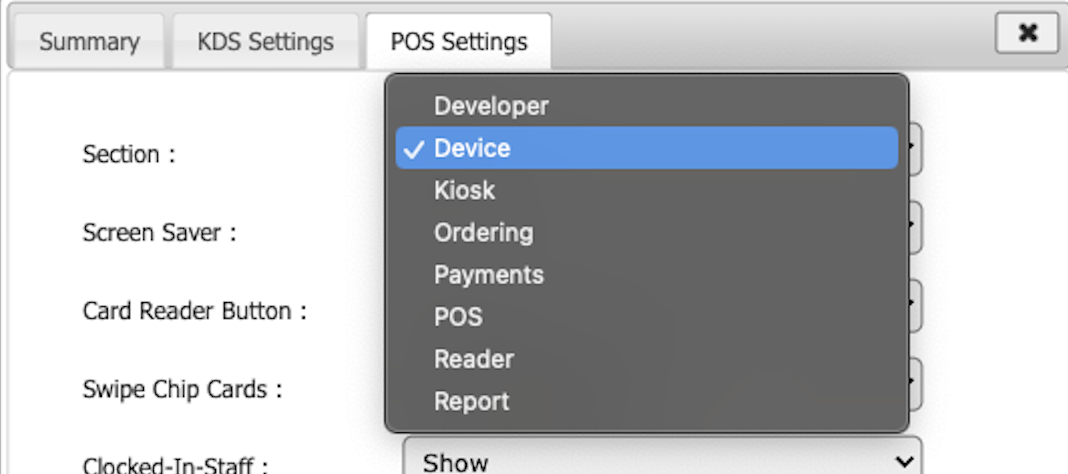Image resolution: width=1068 pixels, height=474 pixels.
Task: Choose the Ordering section option
Action: [x=483, y=232]
